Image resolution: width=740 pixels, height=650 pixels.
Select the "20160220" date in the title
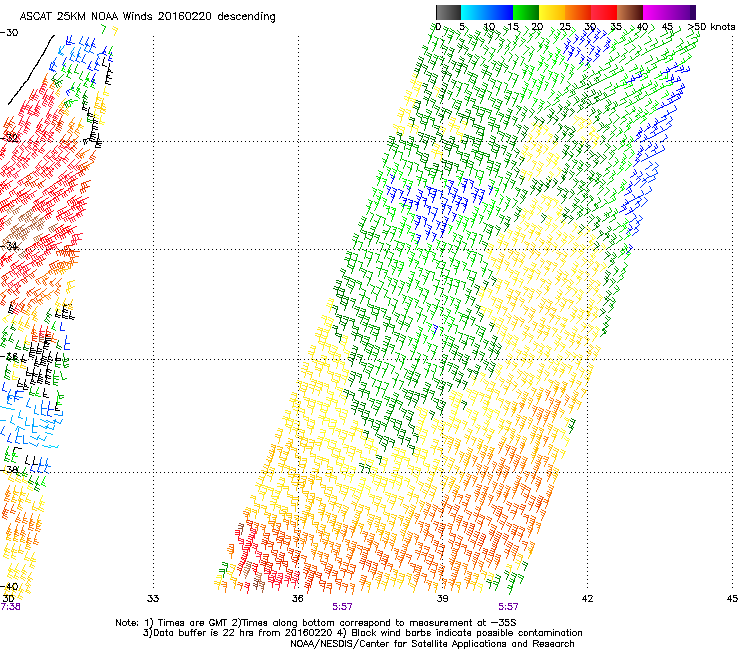(x=185, y=16)
